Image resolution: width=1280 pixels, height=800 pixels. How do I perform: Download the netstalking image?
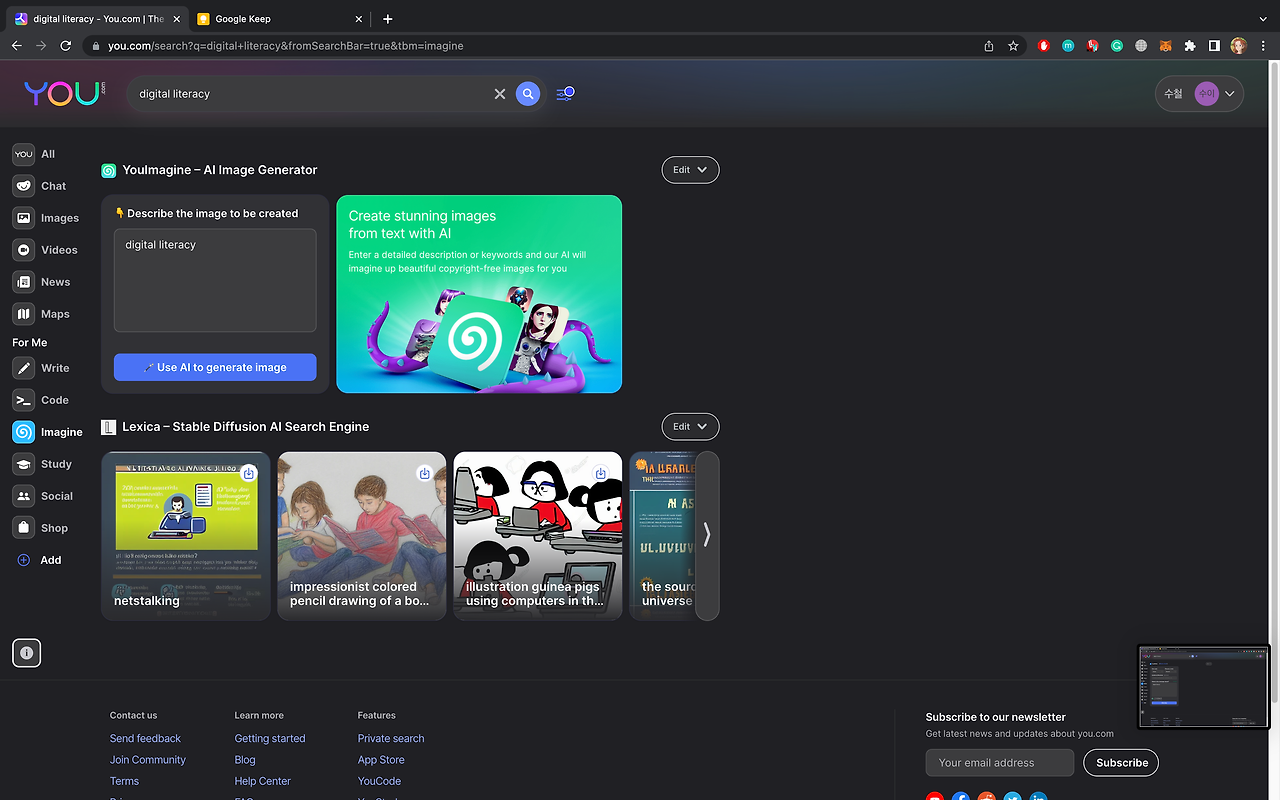pyautogui.click(x=249, y=473)
